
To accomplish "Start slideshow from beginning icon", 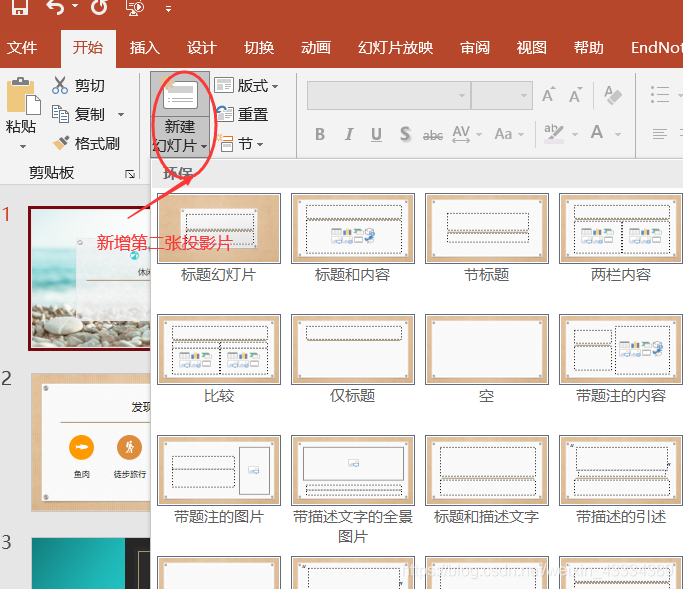I will pos(135,8).
